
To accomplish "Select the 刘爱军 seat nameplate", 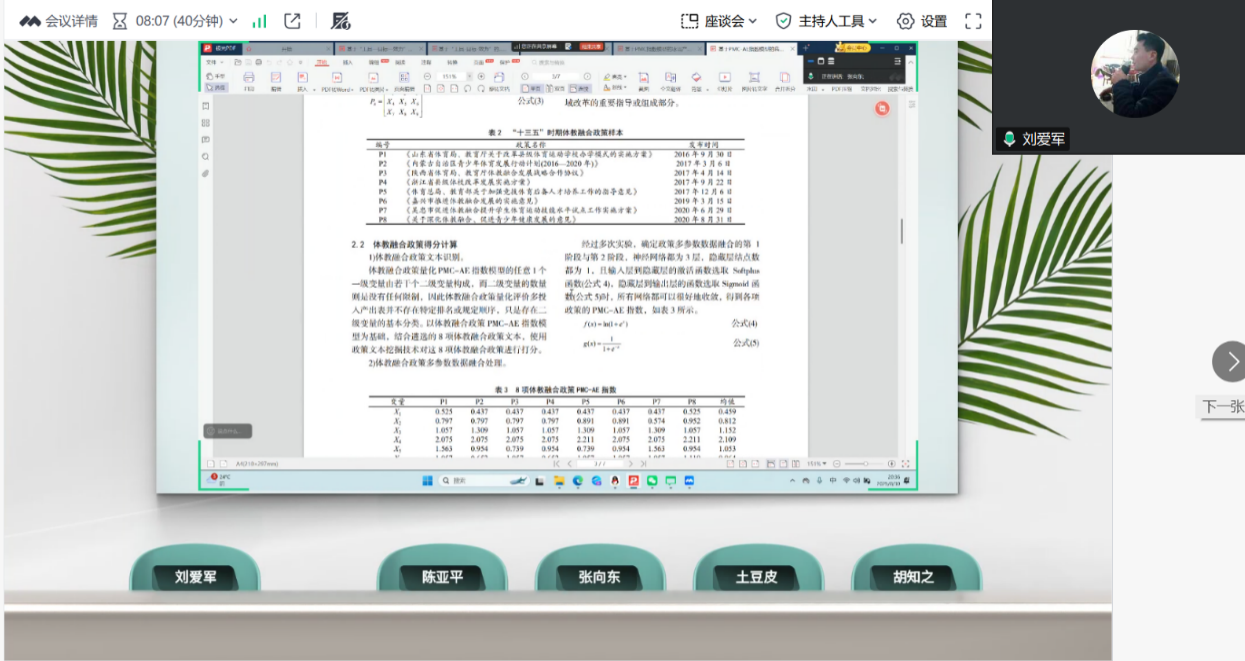I will tap(196, 577).
